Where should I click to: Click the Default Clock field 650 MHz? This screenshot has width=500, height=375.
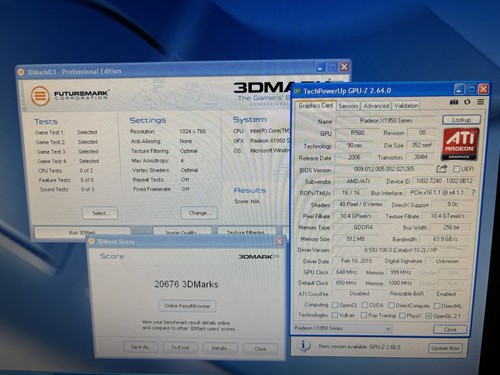coord(346,283)
